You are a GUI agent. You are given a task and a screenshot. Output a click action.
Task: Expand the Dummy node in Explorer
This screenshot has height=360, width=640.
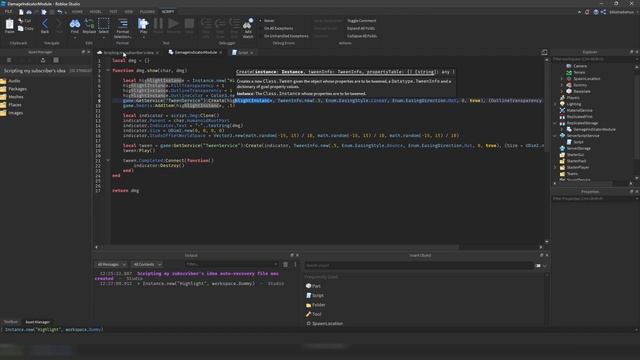point(562,85)
